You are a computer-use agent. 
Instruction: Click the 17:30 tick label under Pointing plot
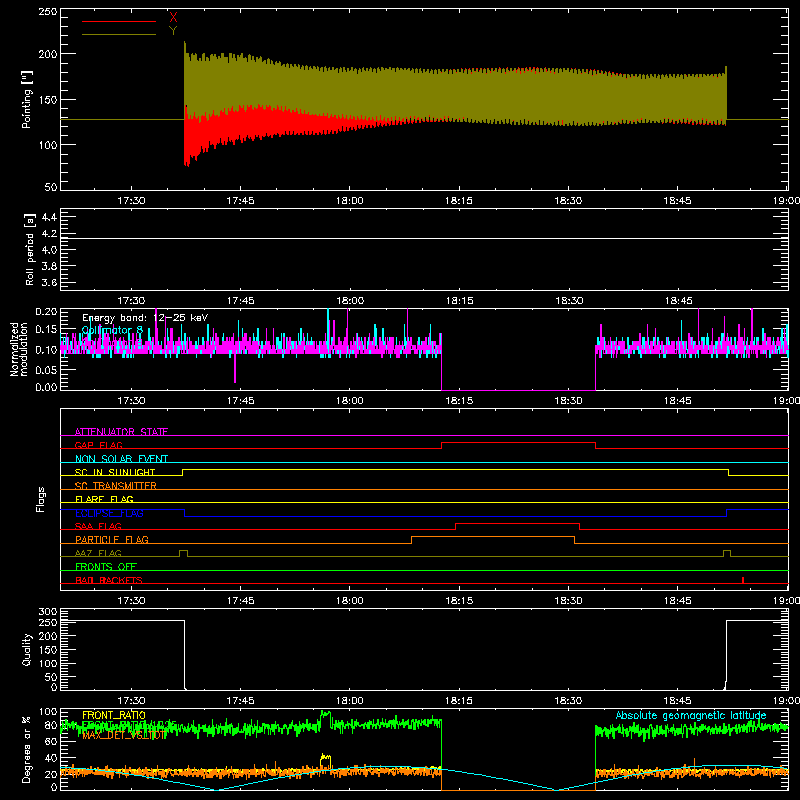coord(131,201)
